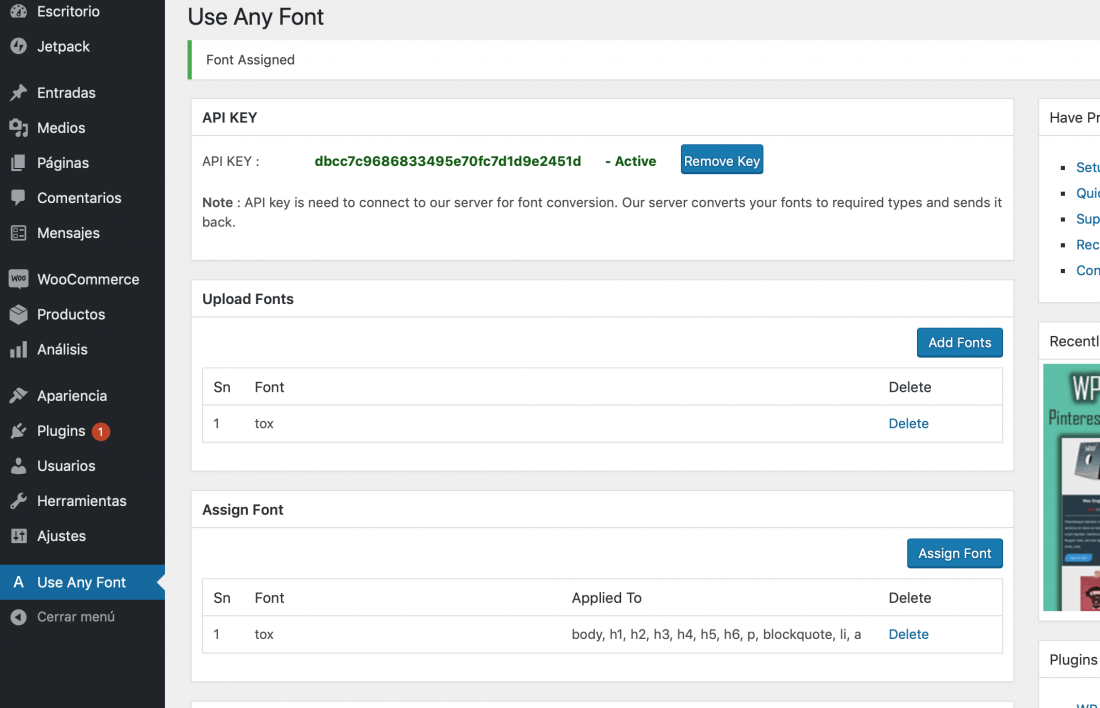Open the Jetpack menu item
The width and height of the screenshot is (1100, 708).
click(x=63, y=46)
